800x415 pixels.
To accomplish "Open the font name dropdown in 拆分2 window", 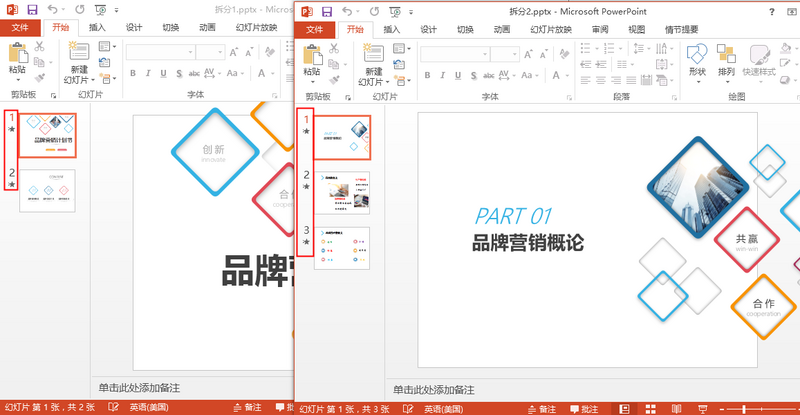I will pyautogui.click(x=485, y=54).
